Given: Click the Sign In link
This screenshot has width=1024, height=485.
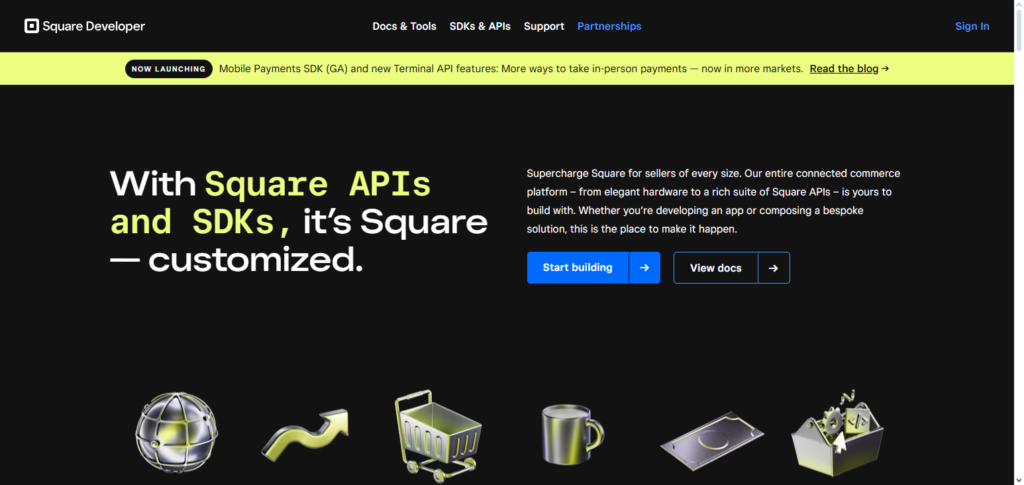Looking at the screenshot, I should [x=972, y=26].
